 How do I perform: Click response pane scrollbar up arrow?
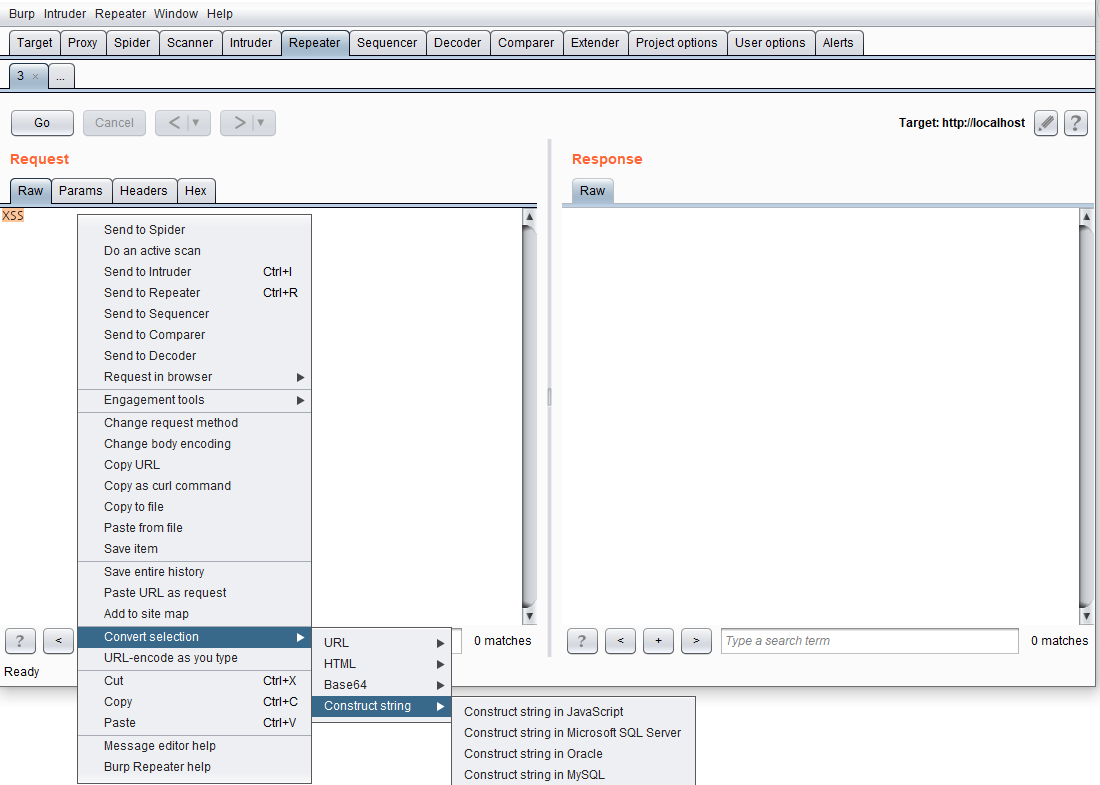(1086, 217)
